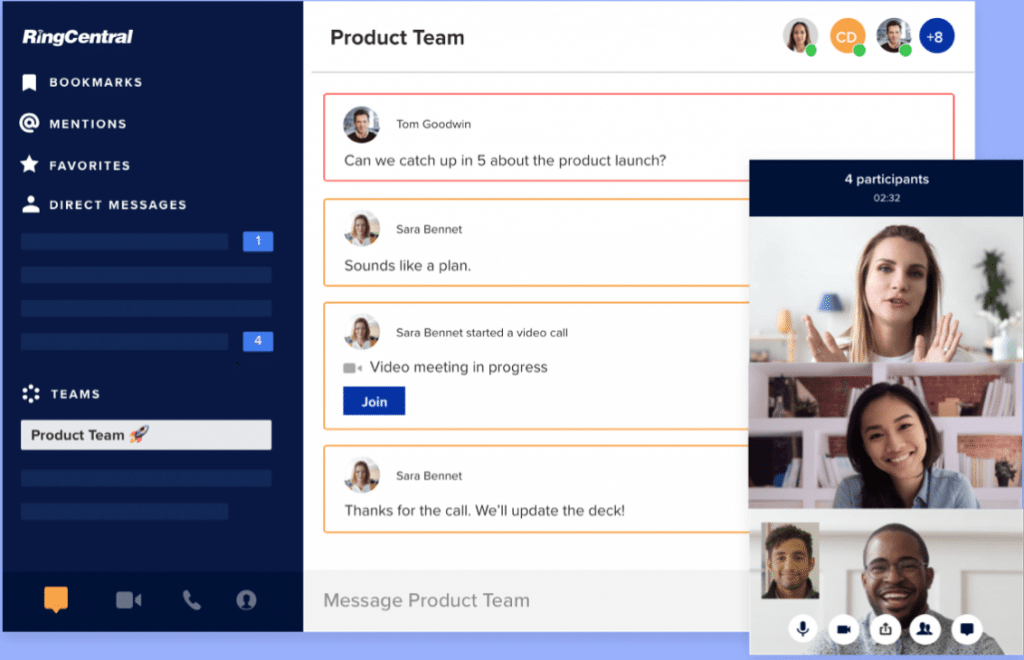
Task: Open the in-call chat bubble icon
Action: pos(965,629)
